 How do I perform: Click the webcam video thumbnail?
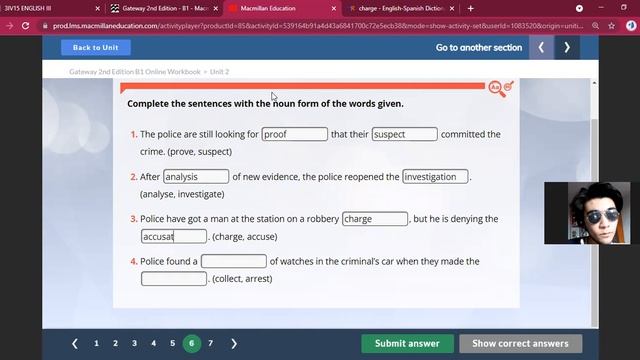tap(587, 213)
